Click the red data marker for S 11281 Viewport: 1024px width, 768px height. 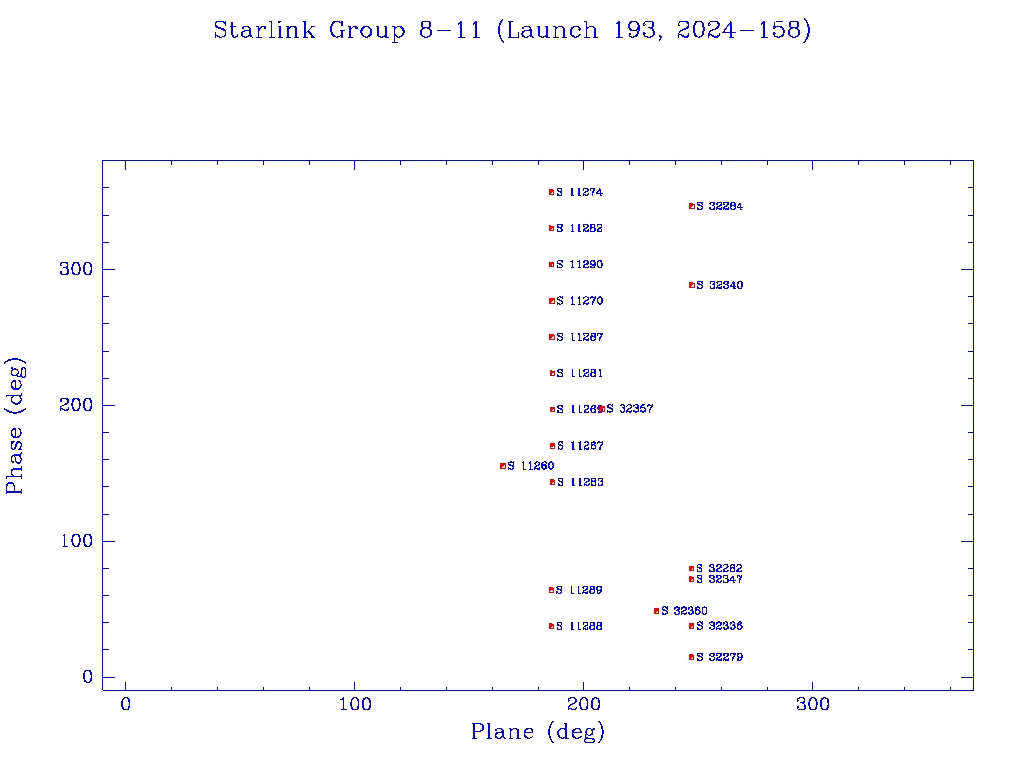(552, 374)
